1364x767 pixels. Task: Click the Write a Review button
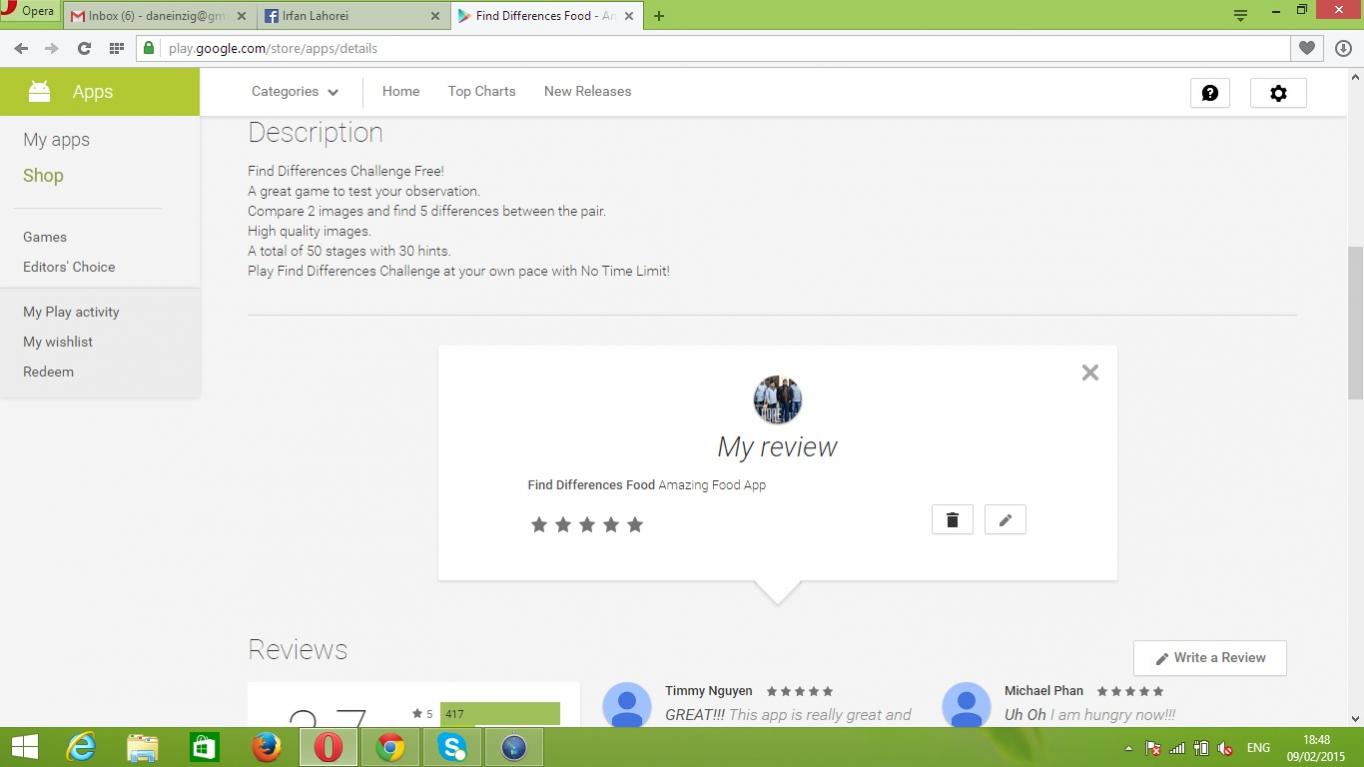1210,658
